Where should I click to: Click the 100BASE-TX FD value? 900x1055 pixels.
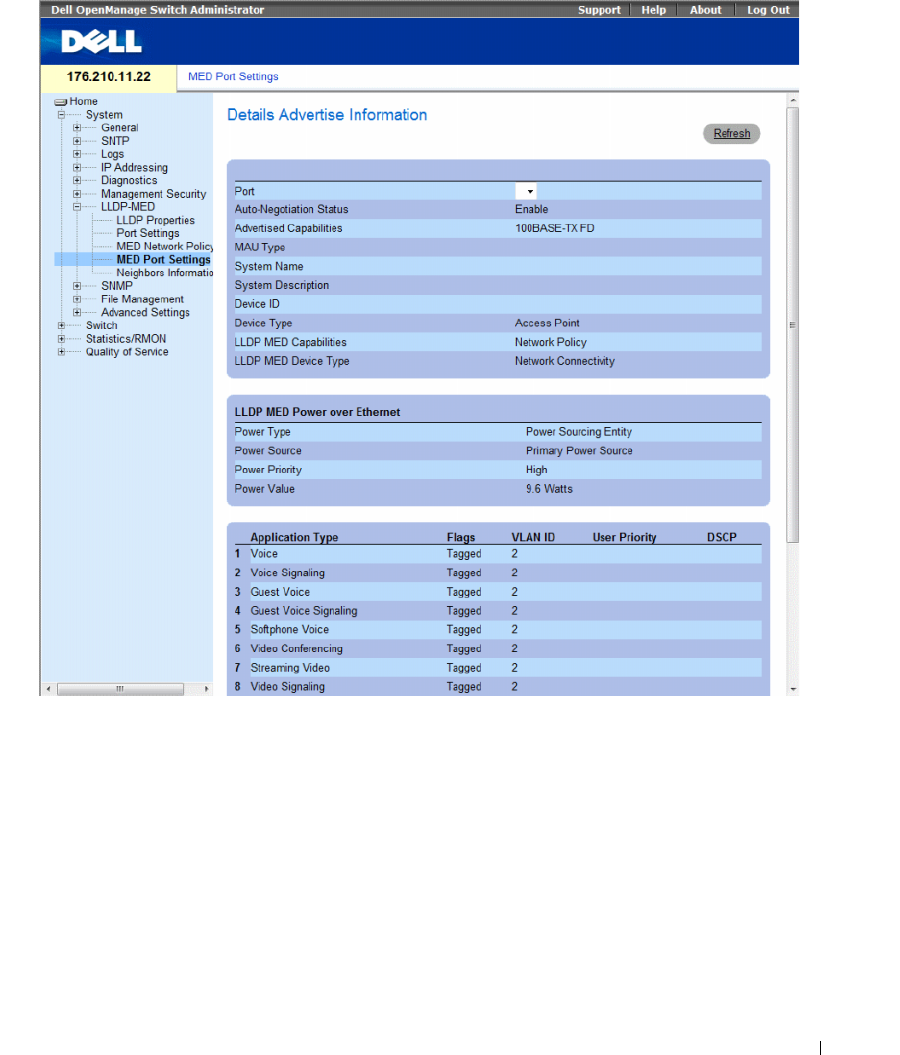(x=555, y=228)
